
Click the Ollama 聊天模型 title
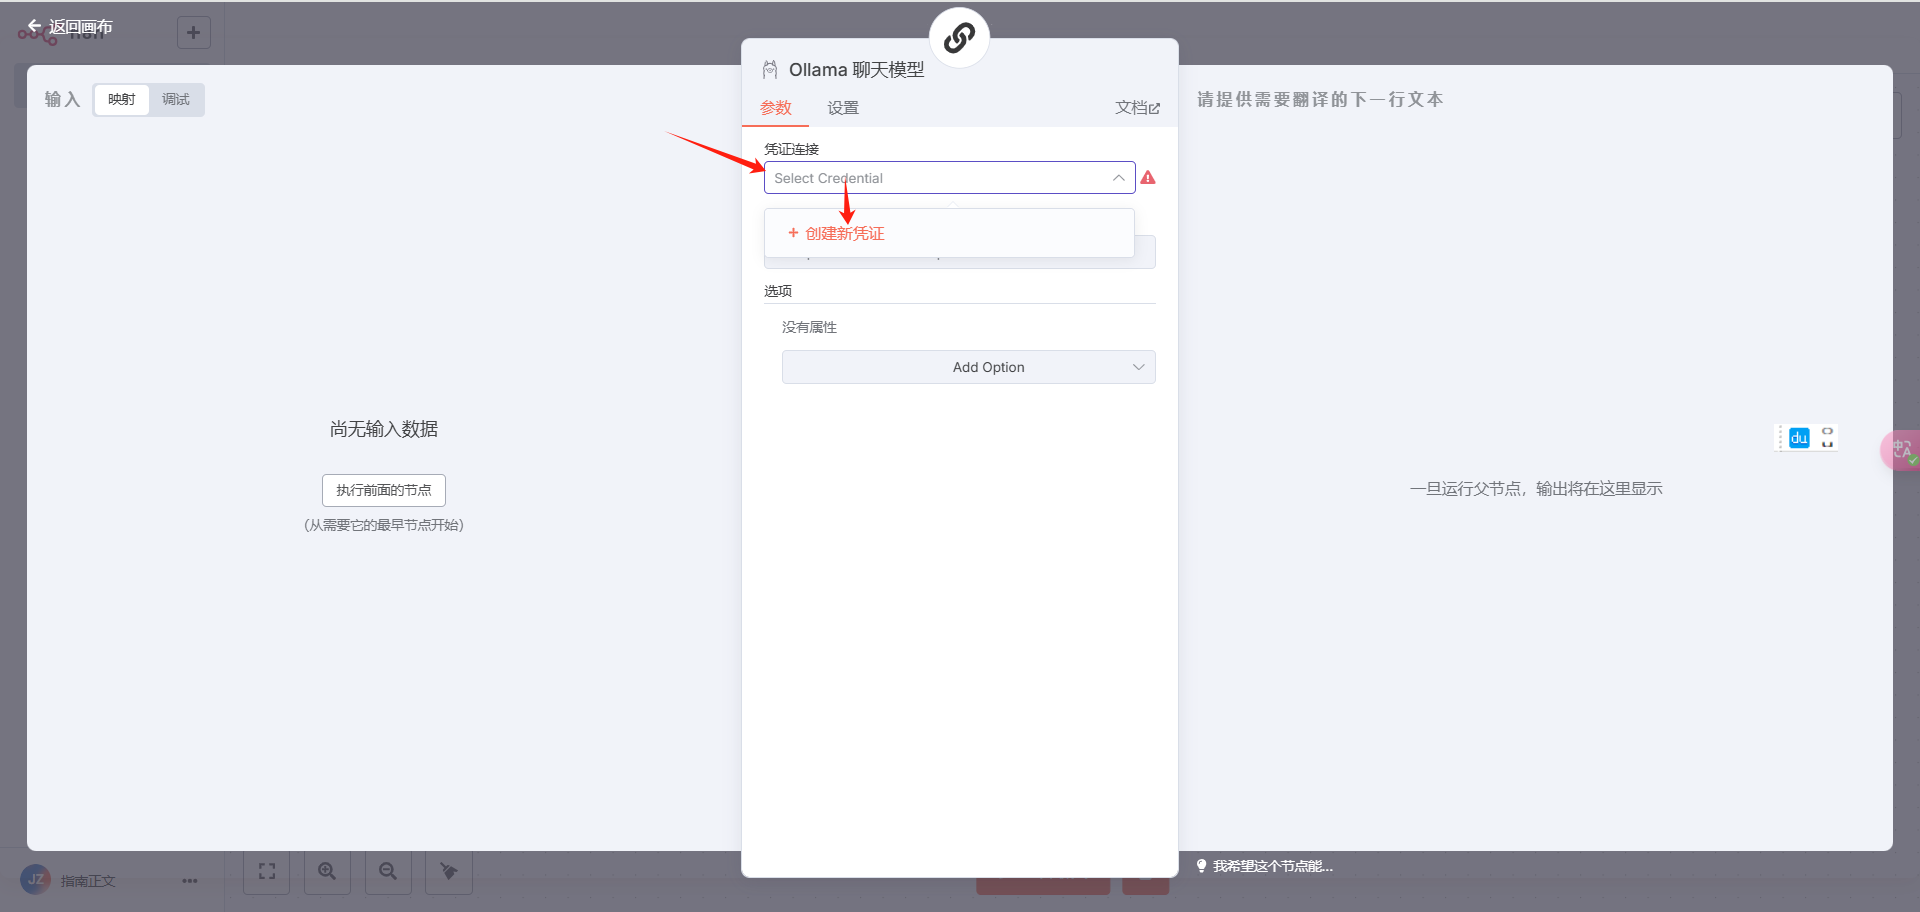(x=857, y=70)
